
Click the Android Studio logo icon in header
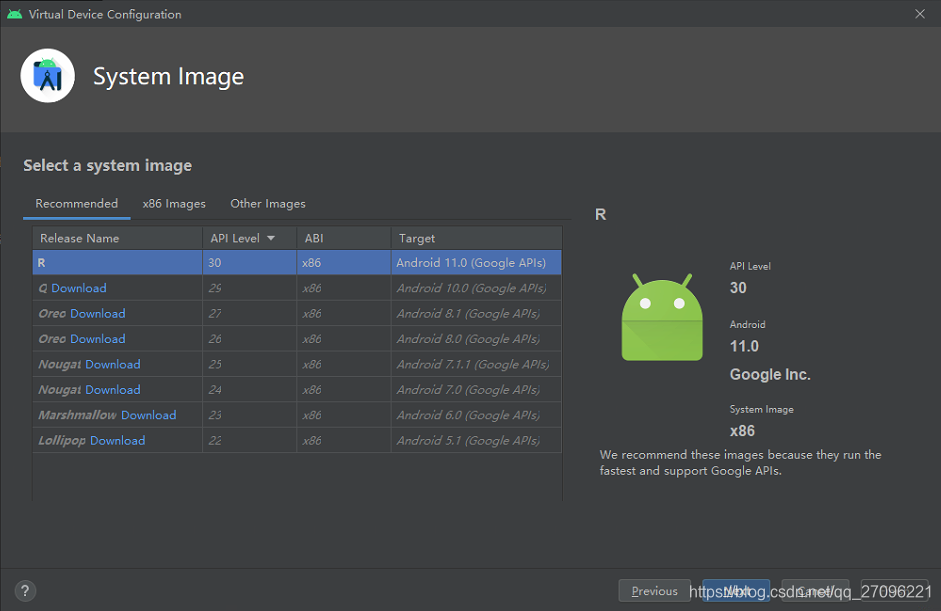(47, 76)
